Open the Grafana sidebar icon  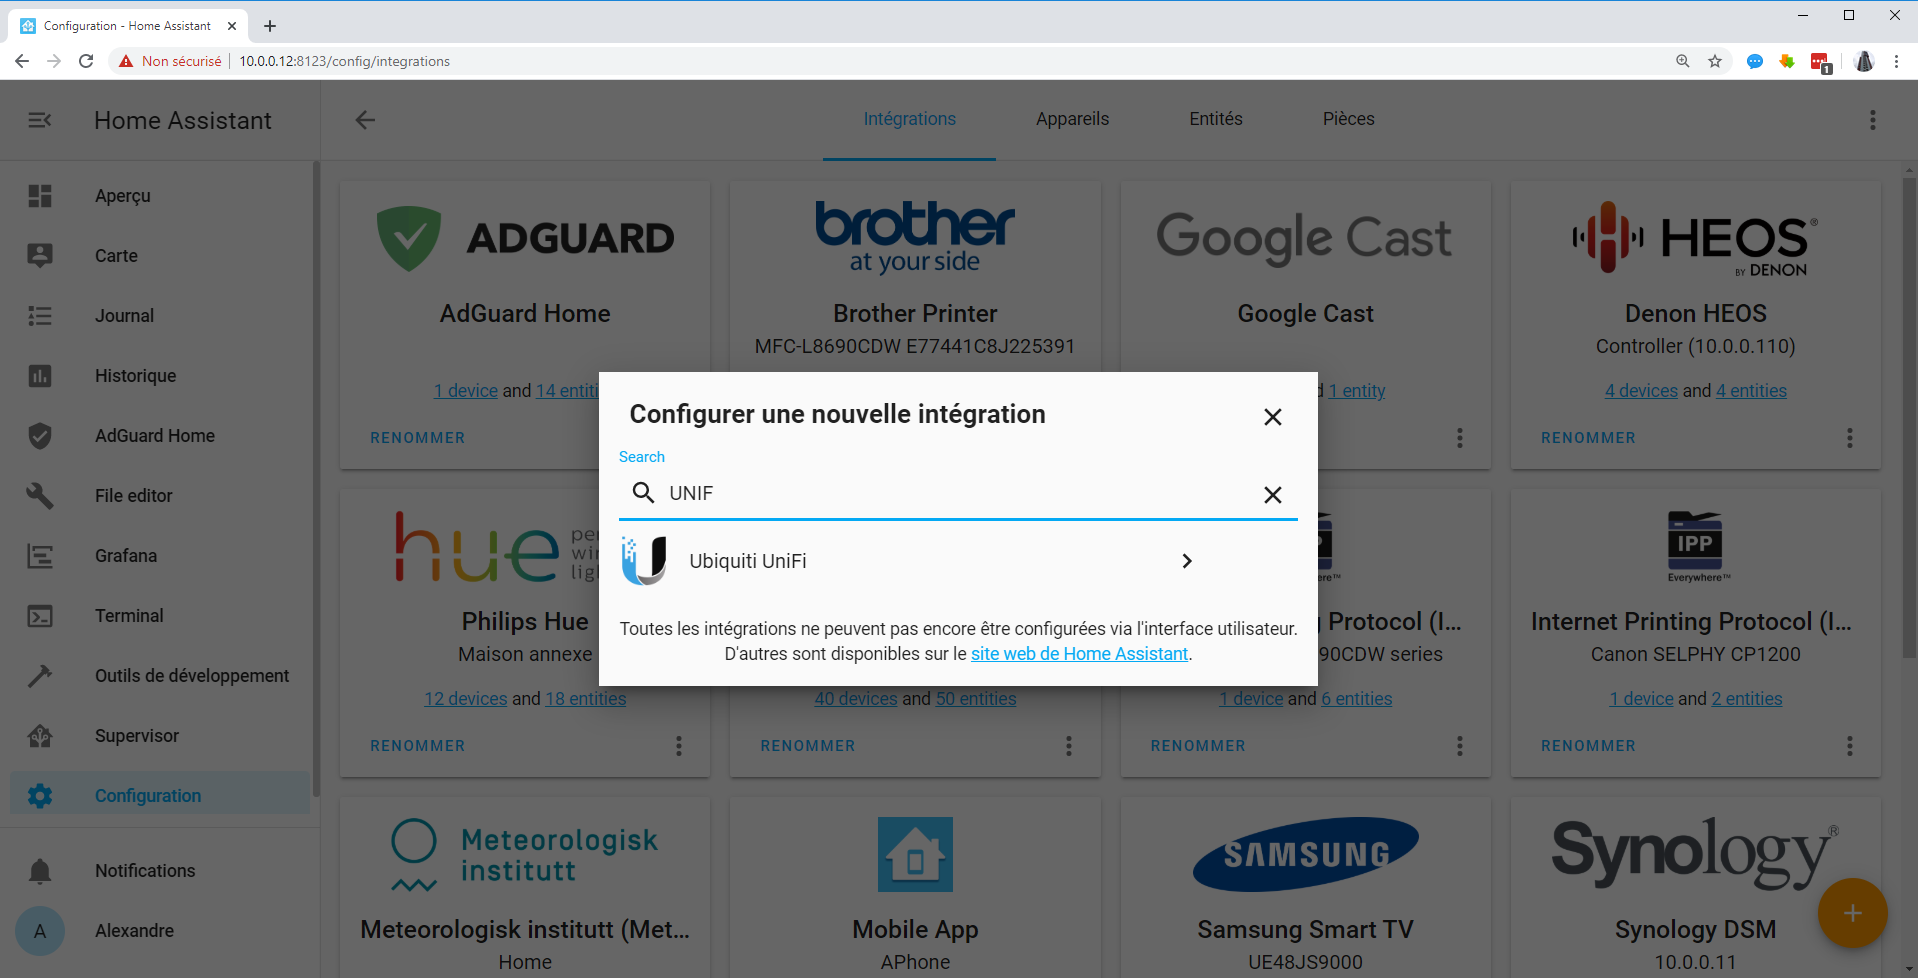(40, 556)
